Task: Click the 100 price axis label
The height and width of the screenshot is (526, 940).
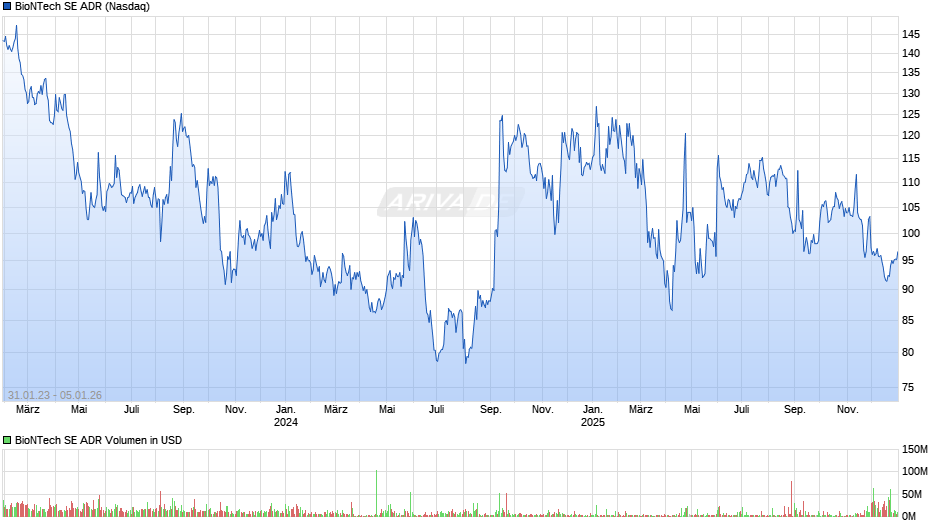Action: (911, 233)
